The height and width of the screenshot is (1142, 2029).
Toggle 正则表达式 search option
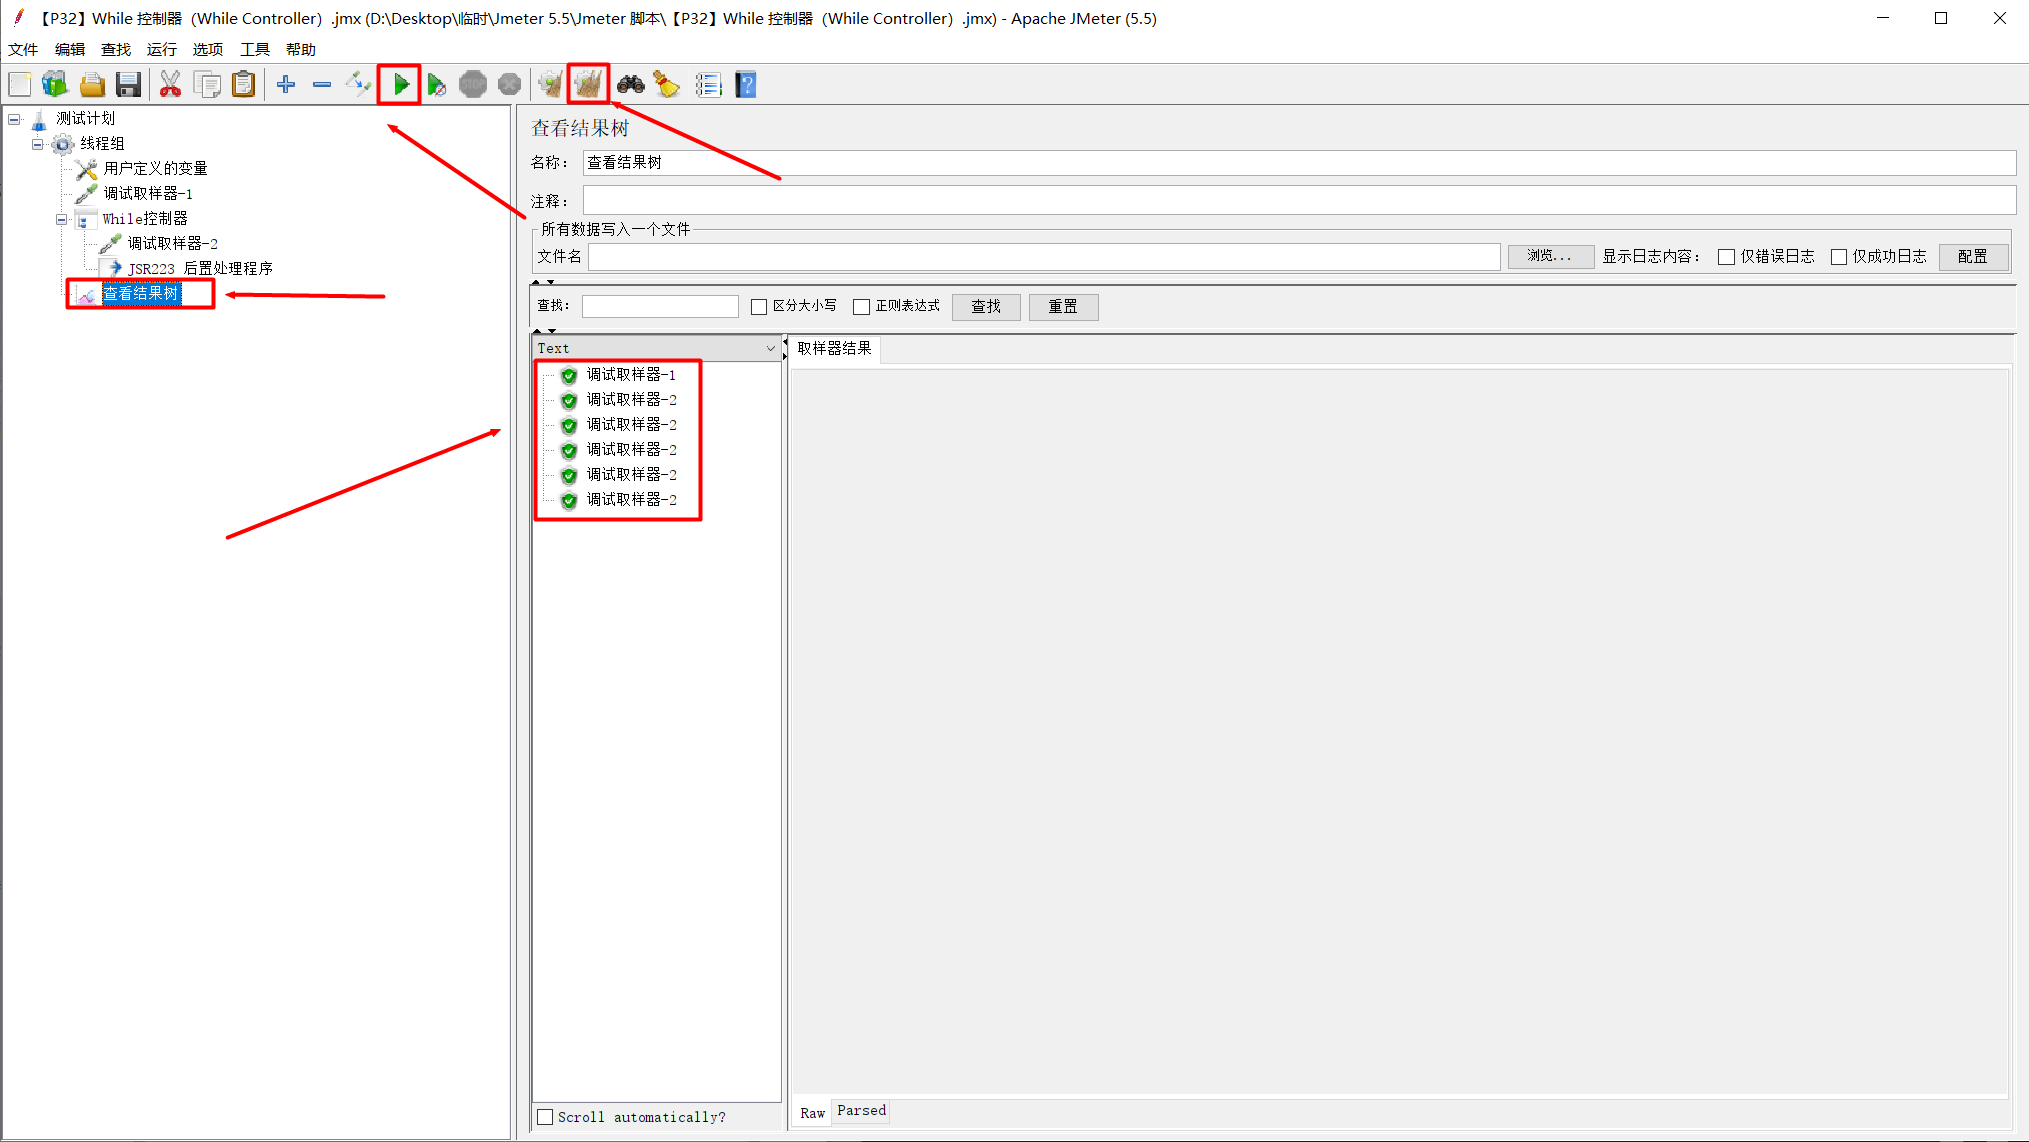click(x=862, y=306)
